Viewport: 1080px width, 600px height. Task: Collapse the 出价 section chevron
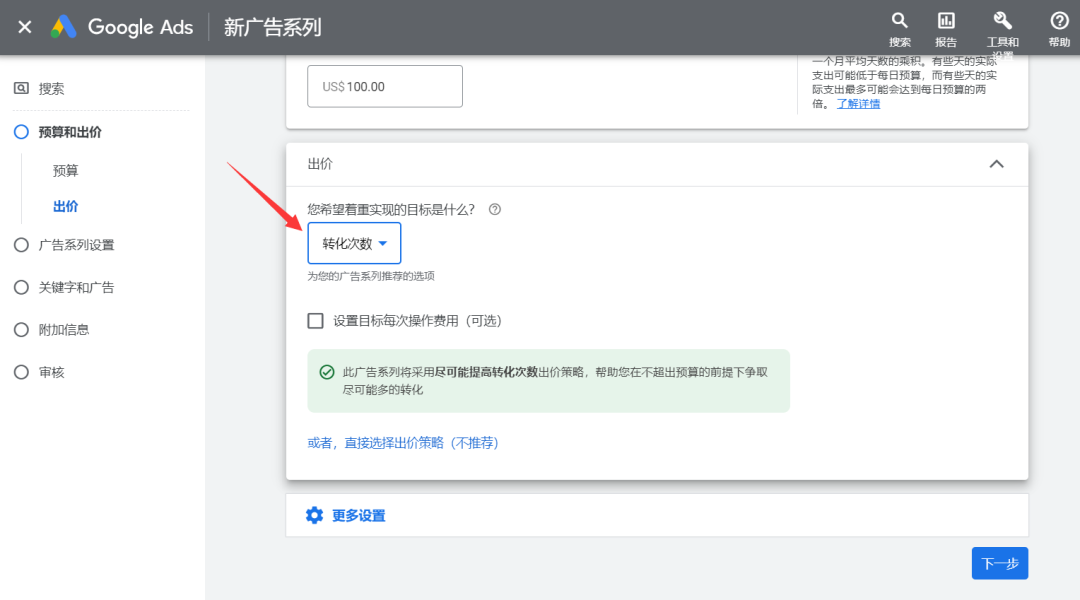996,163
